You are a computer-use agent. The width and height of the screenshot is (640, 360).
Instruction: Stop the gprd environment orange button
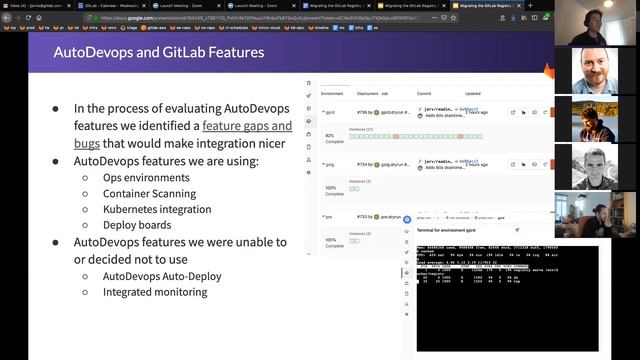coord(552,112)
